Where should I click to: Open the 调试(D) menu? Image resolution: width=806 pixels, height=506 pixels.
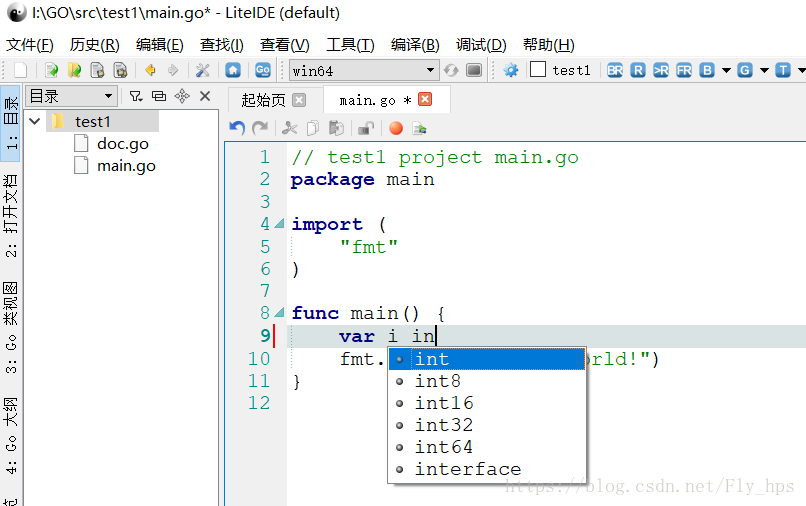[481, 45]
